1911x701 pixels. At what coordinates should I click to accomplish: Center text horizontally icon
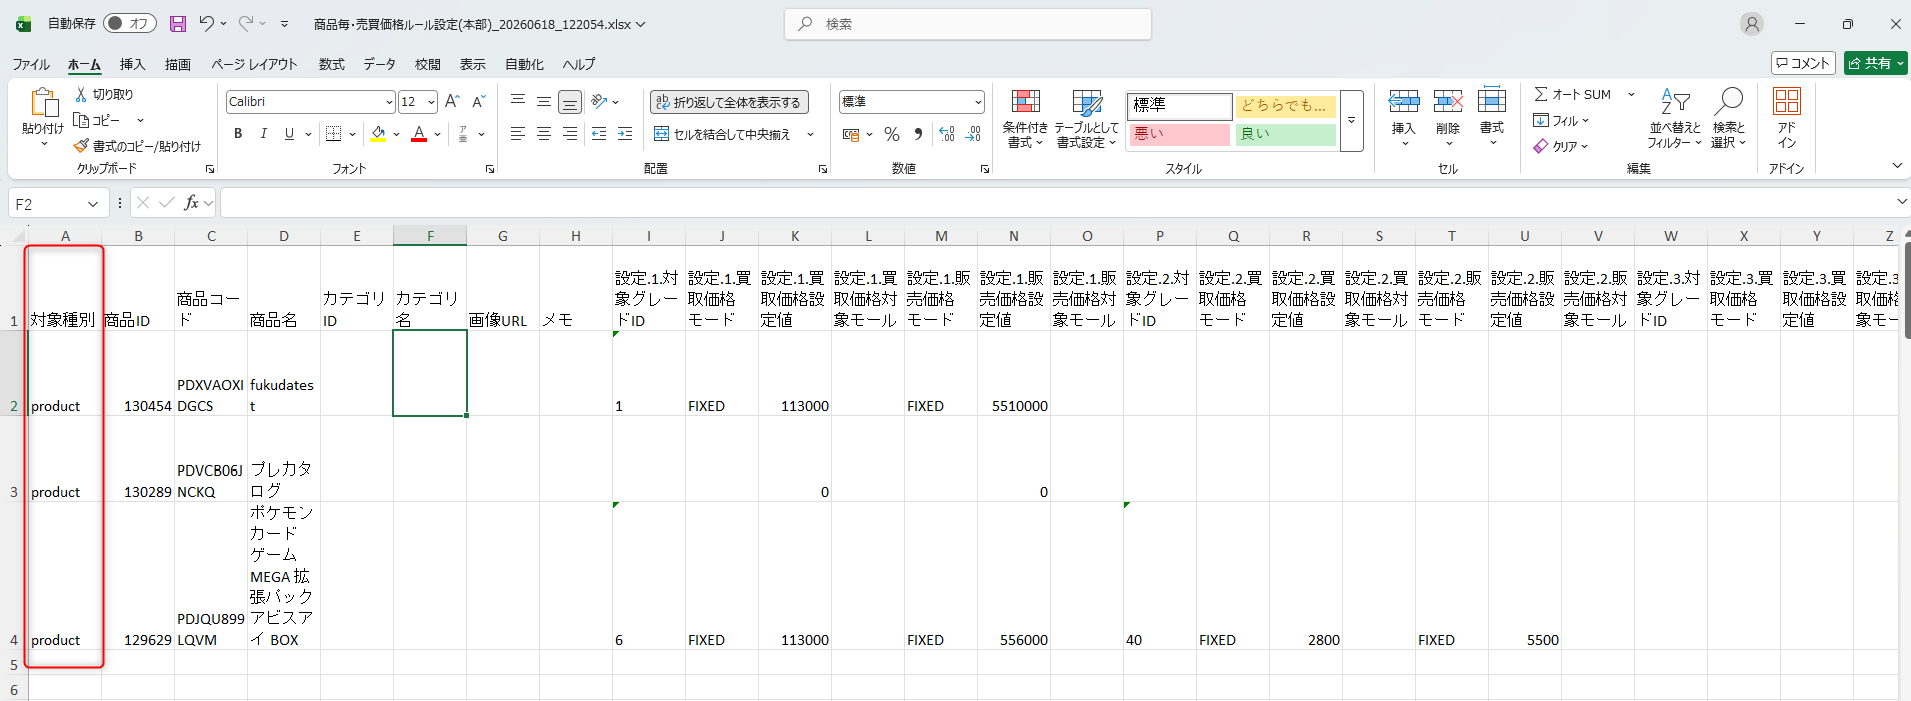[544, 134]
